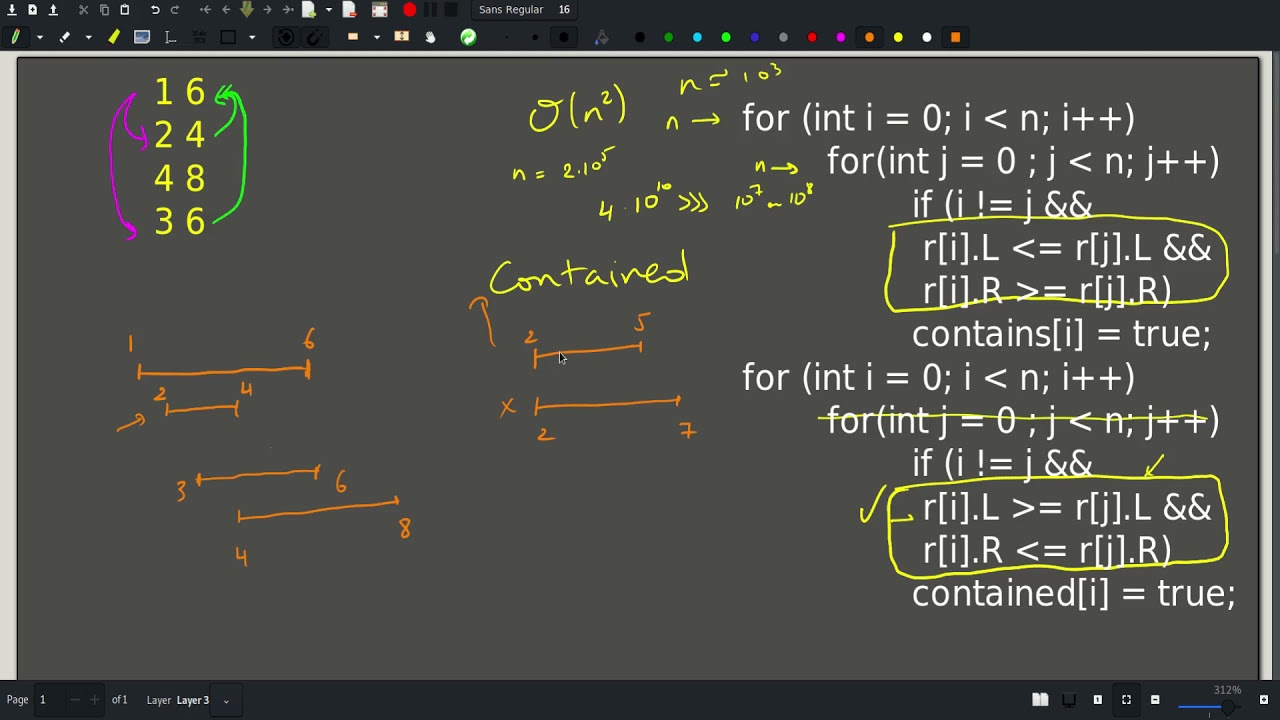Select the Text tool
This screenshot has width=1280, height=720.
[x=170, y=37]
